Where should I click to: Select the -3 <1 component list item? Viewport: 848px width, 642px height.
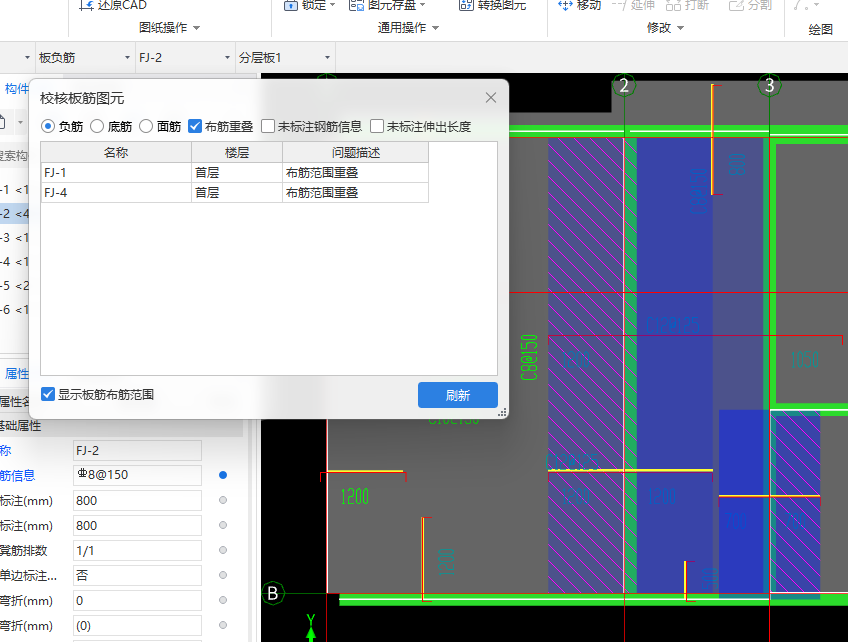(x=14, y=237)
